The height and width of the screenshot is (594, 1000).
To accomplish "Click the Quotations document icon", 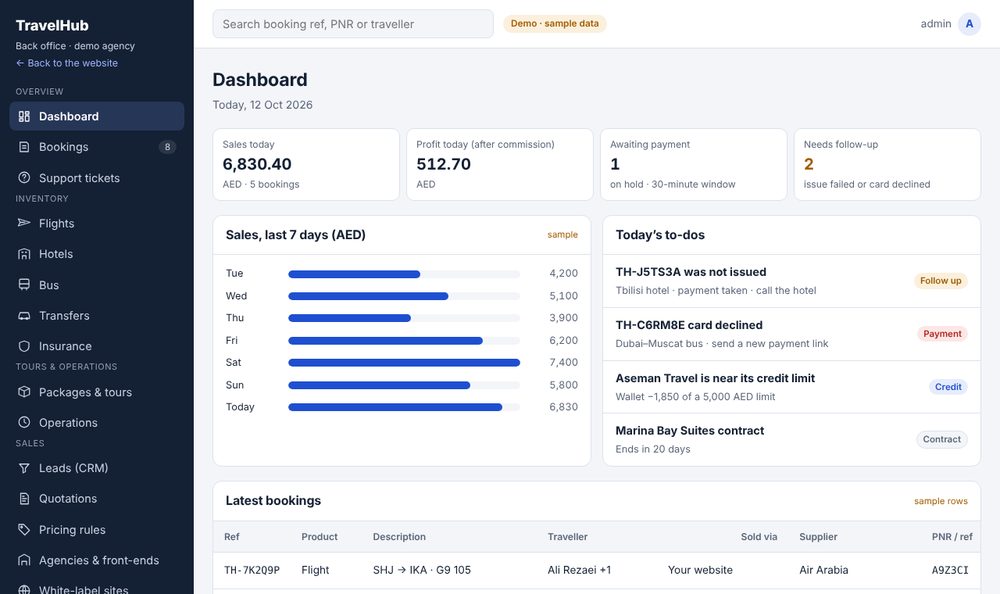I will pyautogui.click(x=24, y=498).
